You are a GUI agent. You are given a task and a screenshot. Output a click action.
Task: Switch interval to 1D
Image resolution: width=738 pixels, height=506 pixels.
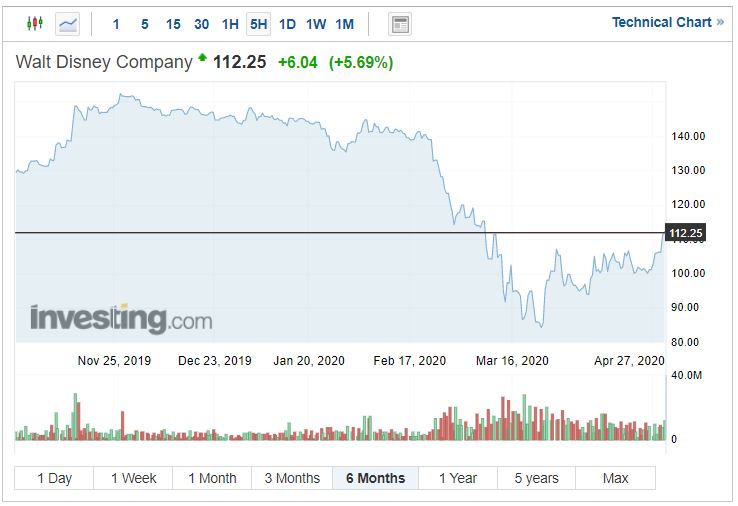287,23
